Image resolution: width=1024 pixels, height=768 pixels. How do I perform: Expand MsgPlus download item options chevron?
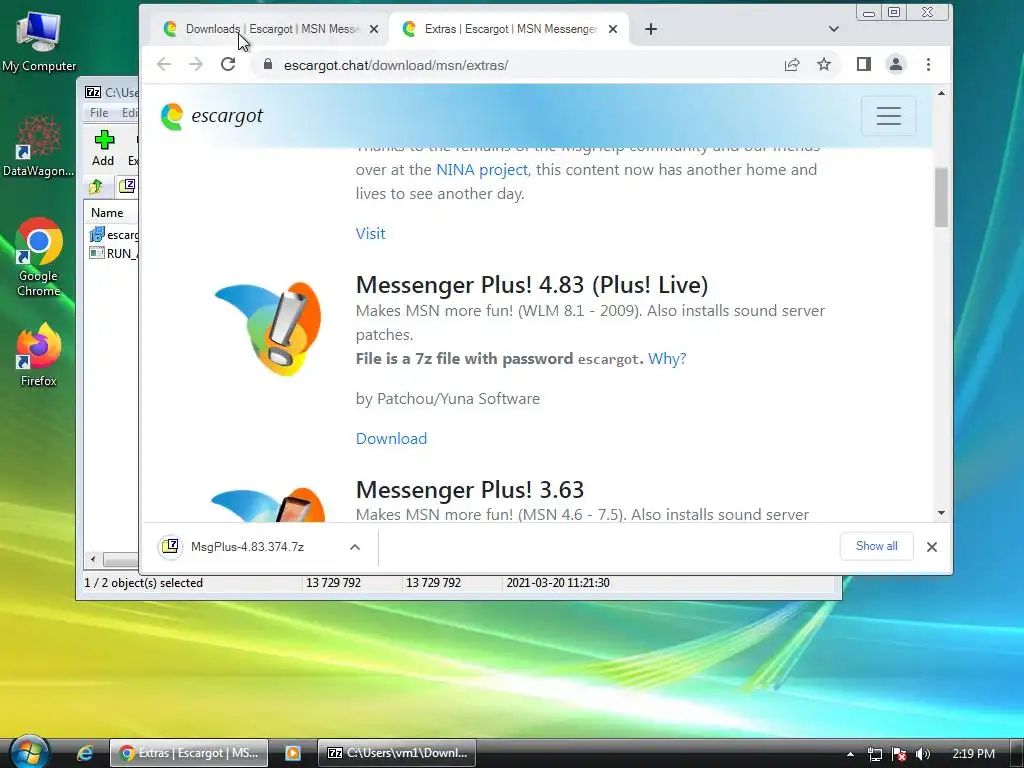355,547
